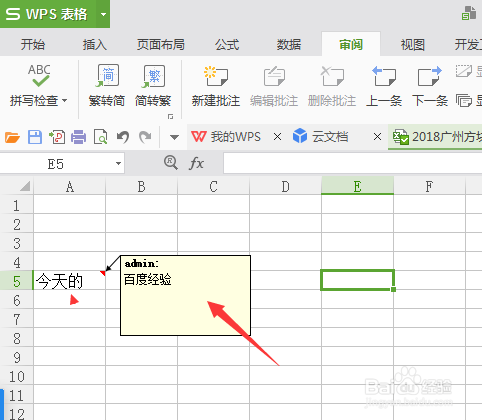Click the 编辑批注 label text
This screenshot has height=420, width=482.
tap(274, 100)
